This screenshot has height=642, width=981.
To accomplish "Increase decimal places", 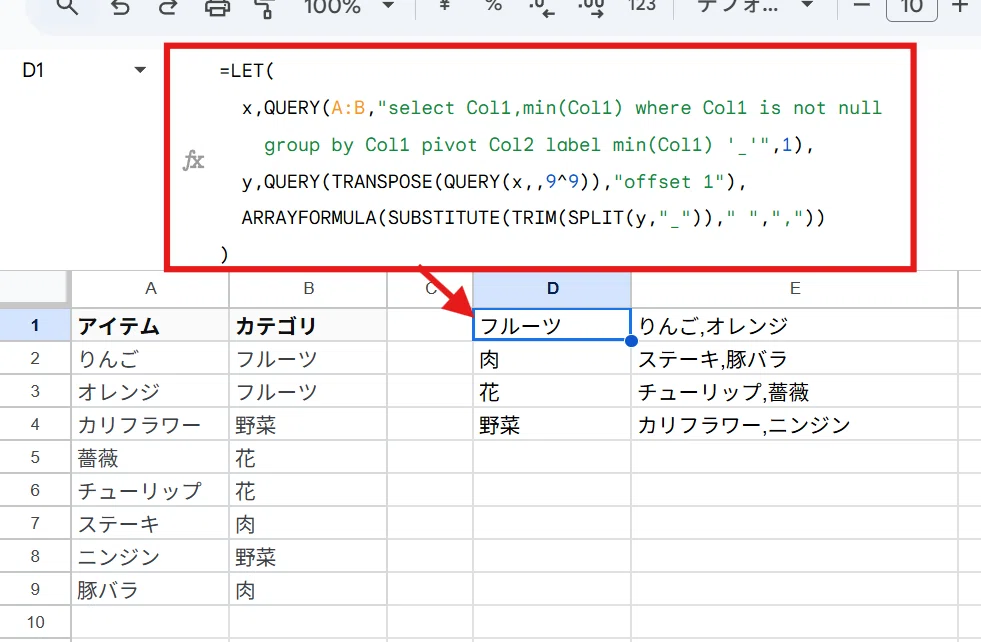I will pyautogui.click(x=591, y=8).
